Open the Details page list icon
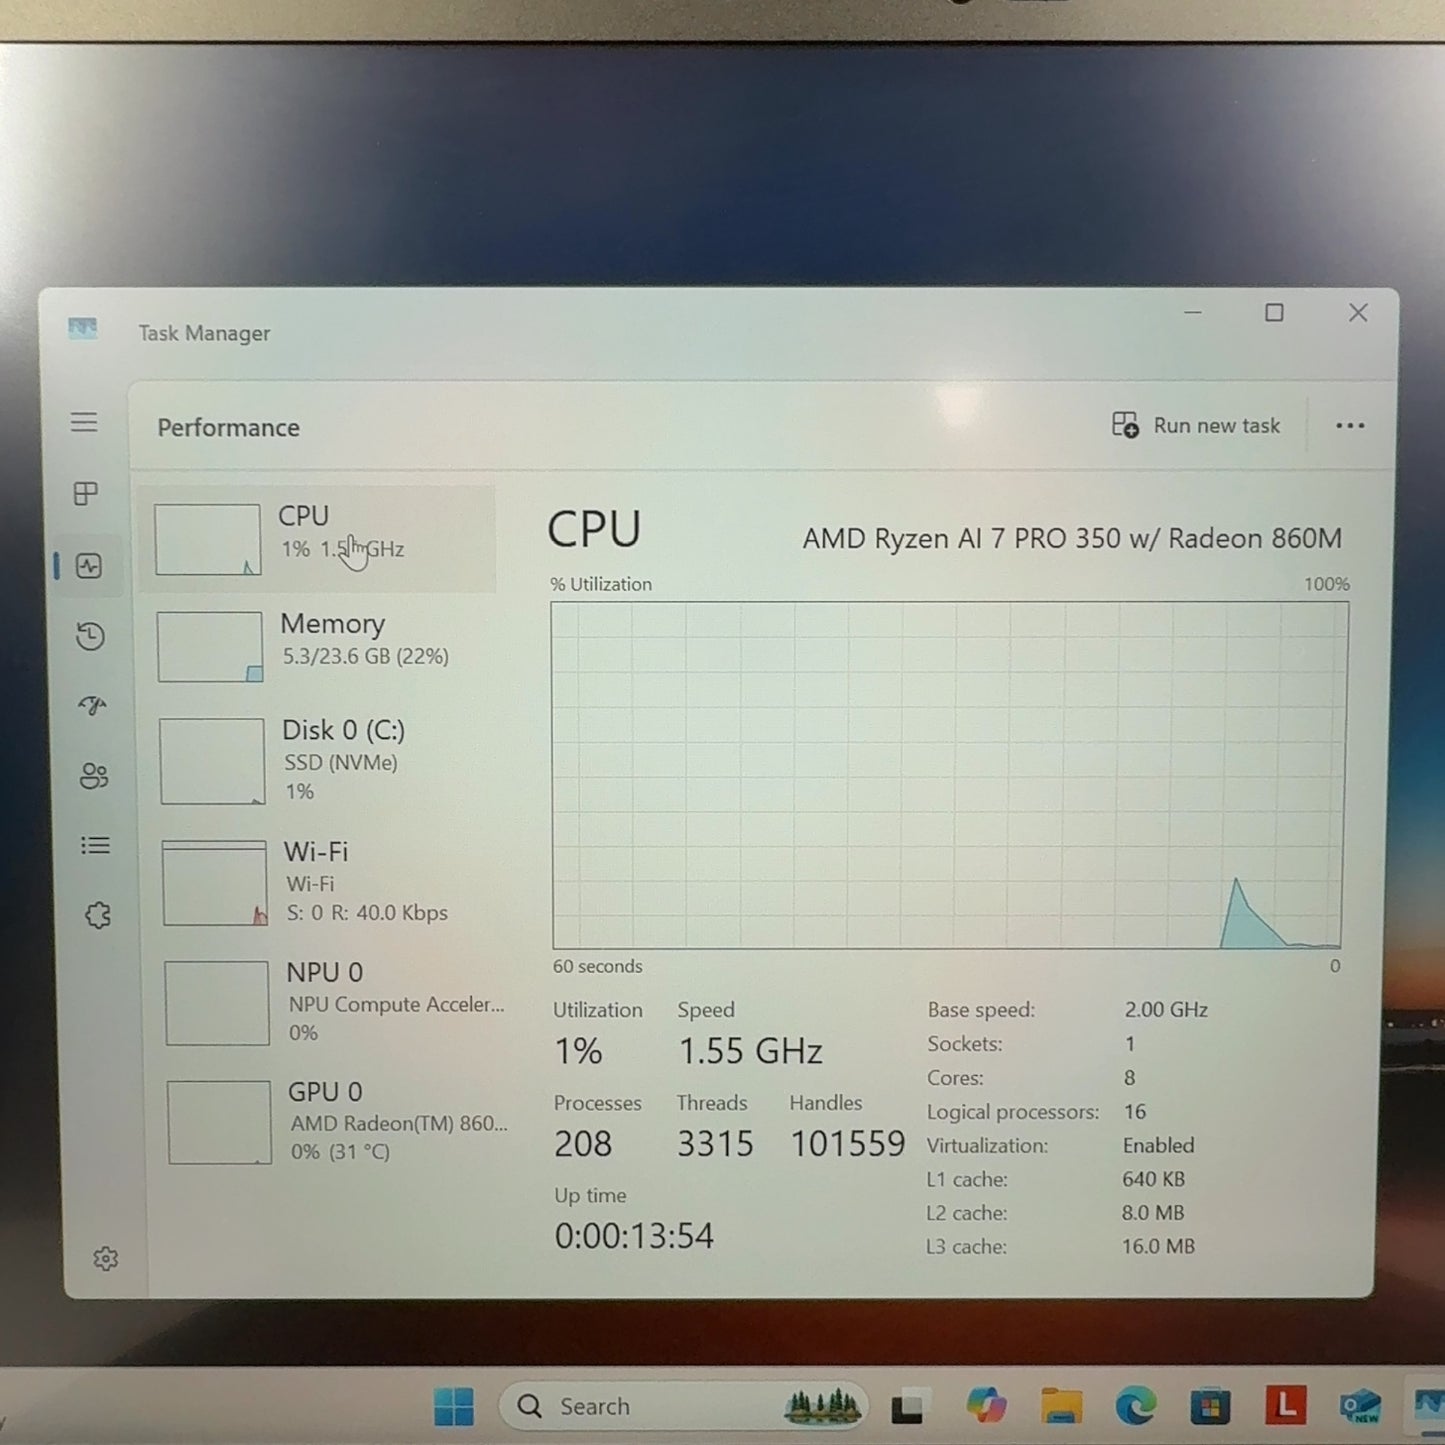 pyautogui.click(x=96, y=846)
